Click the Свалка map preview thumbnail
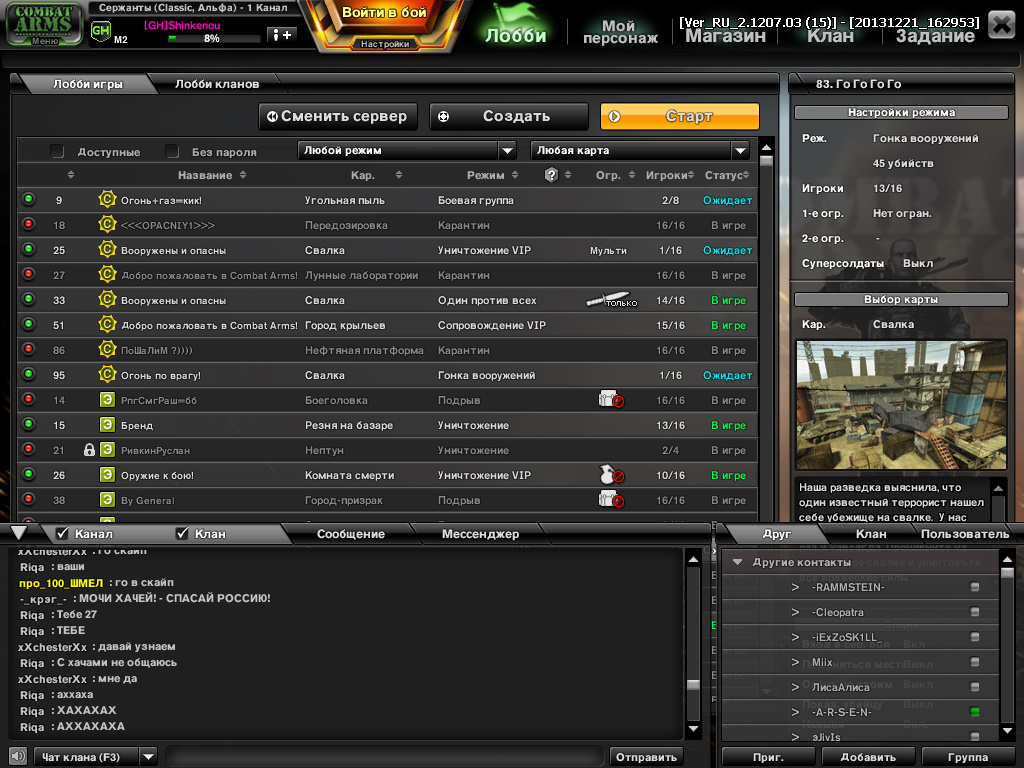 tap(901, 404)
